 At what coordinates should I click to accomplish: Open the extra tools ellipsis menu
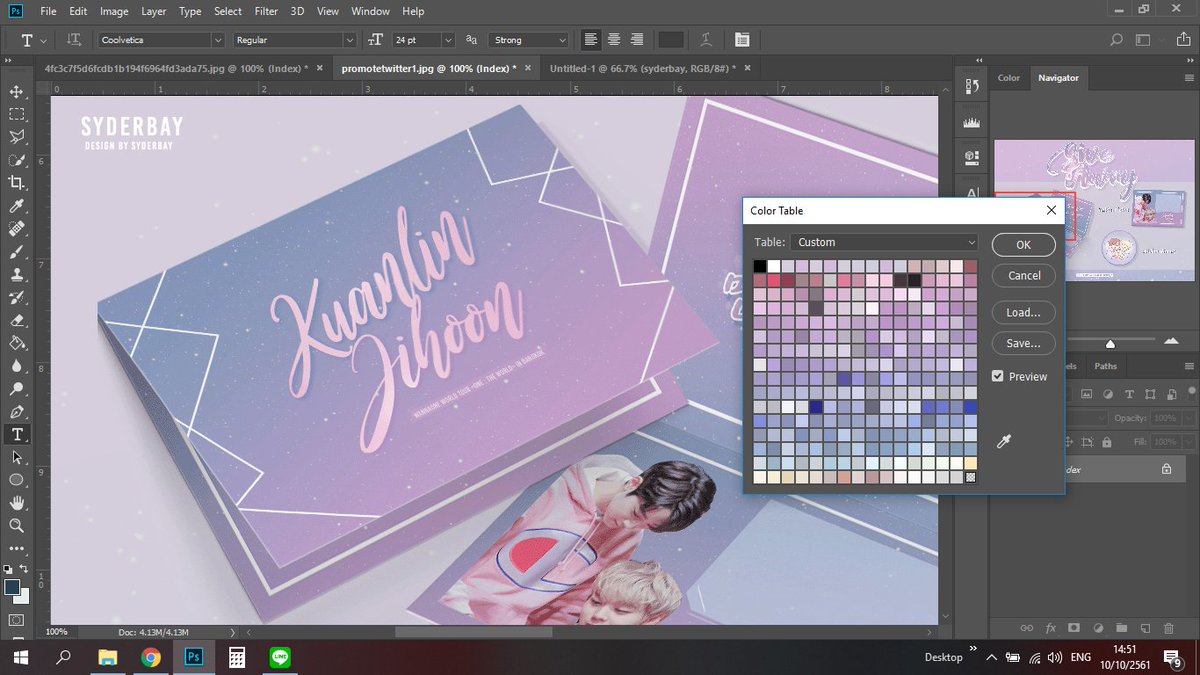(x=16, y=548)
